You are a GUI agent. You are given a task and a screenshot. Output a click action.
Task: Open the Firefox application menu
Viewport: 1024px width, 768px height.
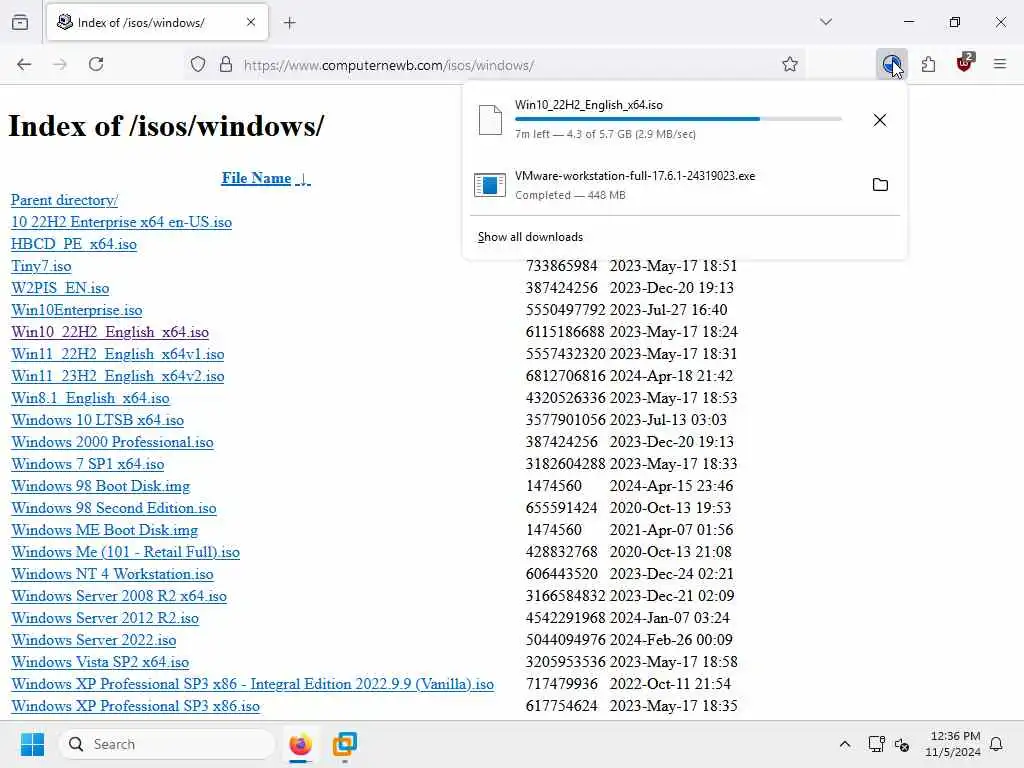point(1000,64)
